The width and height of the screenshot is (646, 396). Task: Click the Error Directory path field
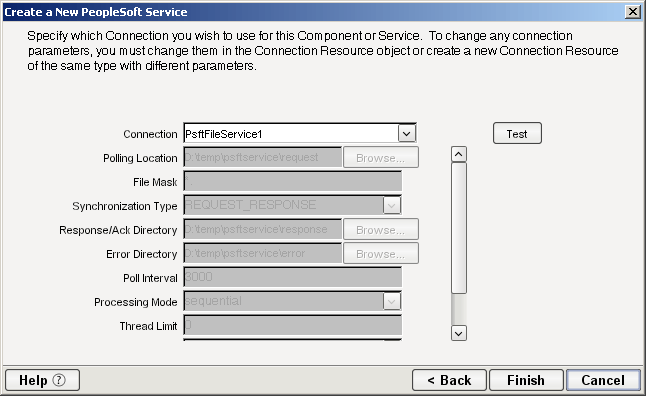[x=262, y=253]
